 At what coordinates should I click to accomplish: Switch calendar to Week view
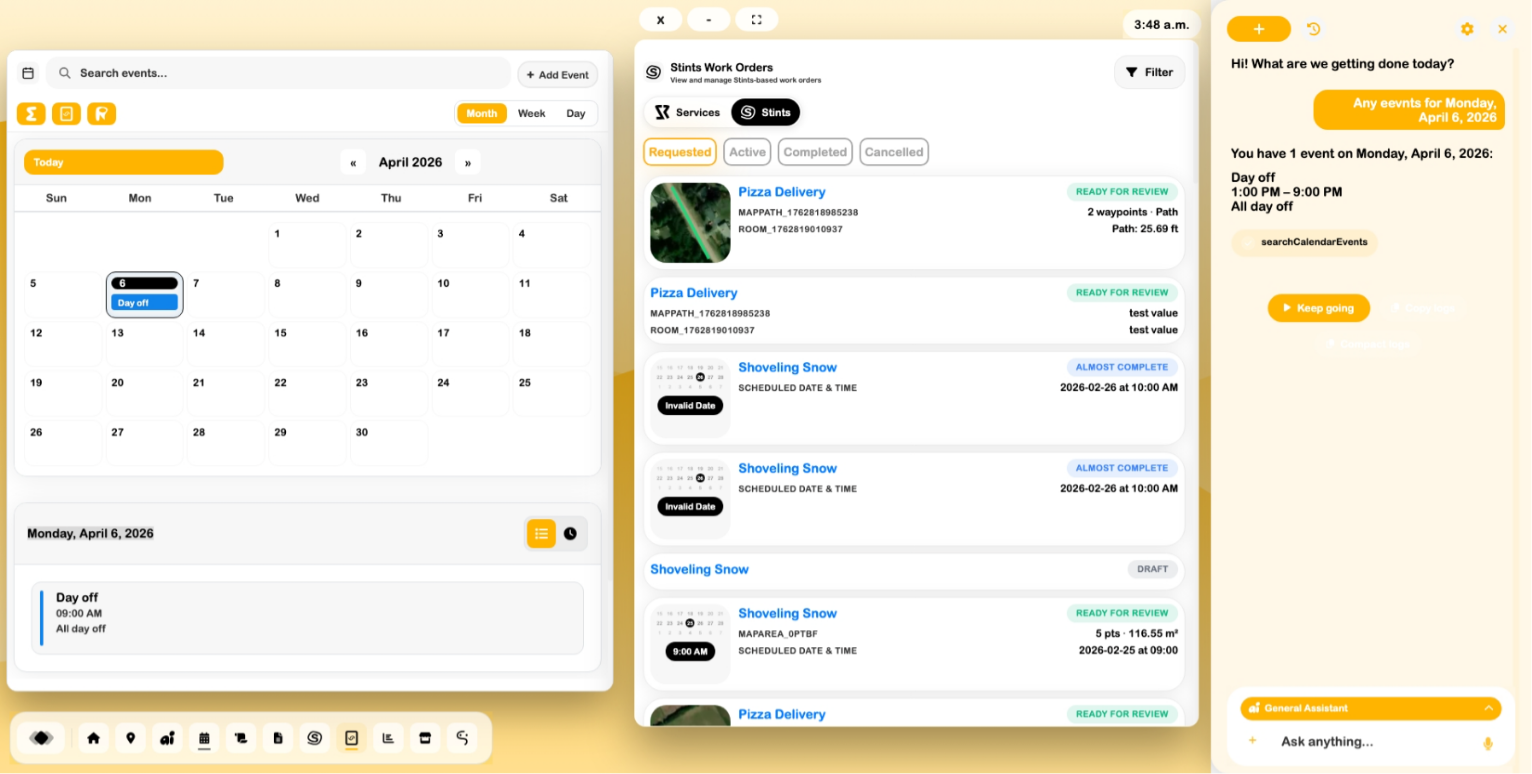531,113
